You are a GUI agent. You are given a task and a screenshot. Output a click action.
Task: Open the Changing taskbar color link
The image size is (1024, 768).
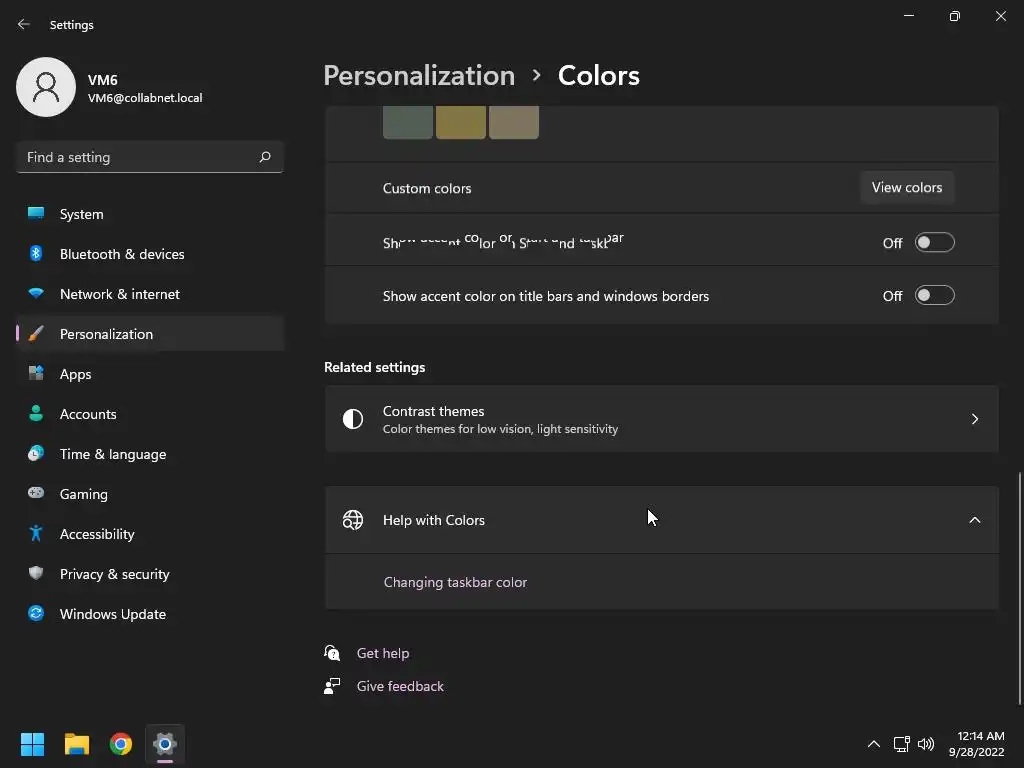click(455, 582)
